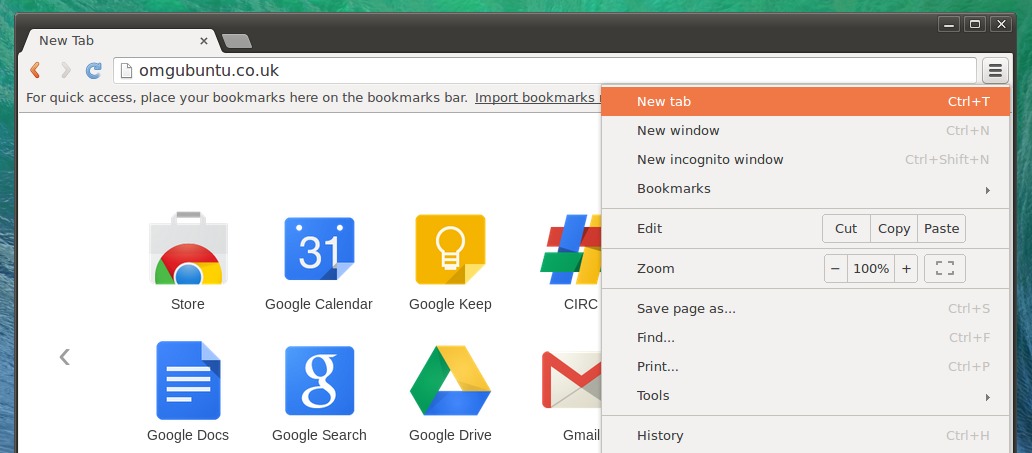Go back with the orange back arrow
Viewport: 1032px width, 453px height.
click(x=36, y=70)
